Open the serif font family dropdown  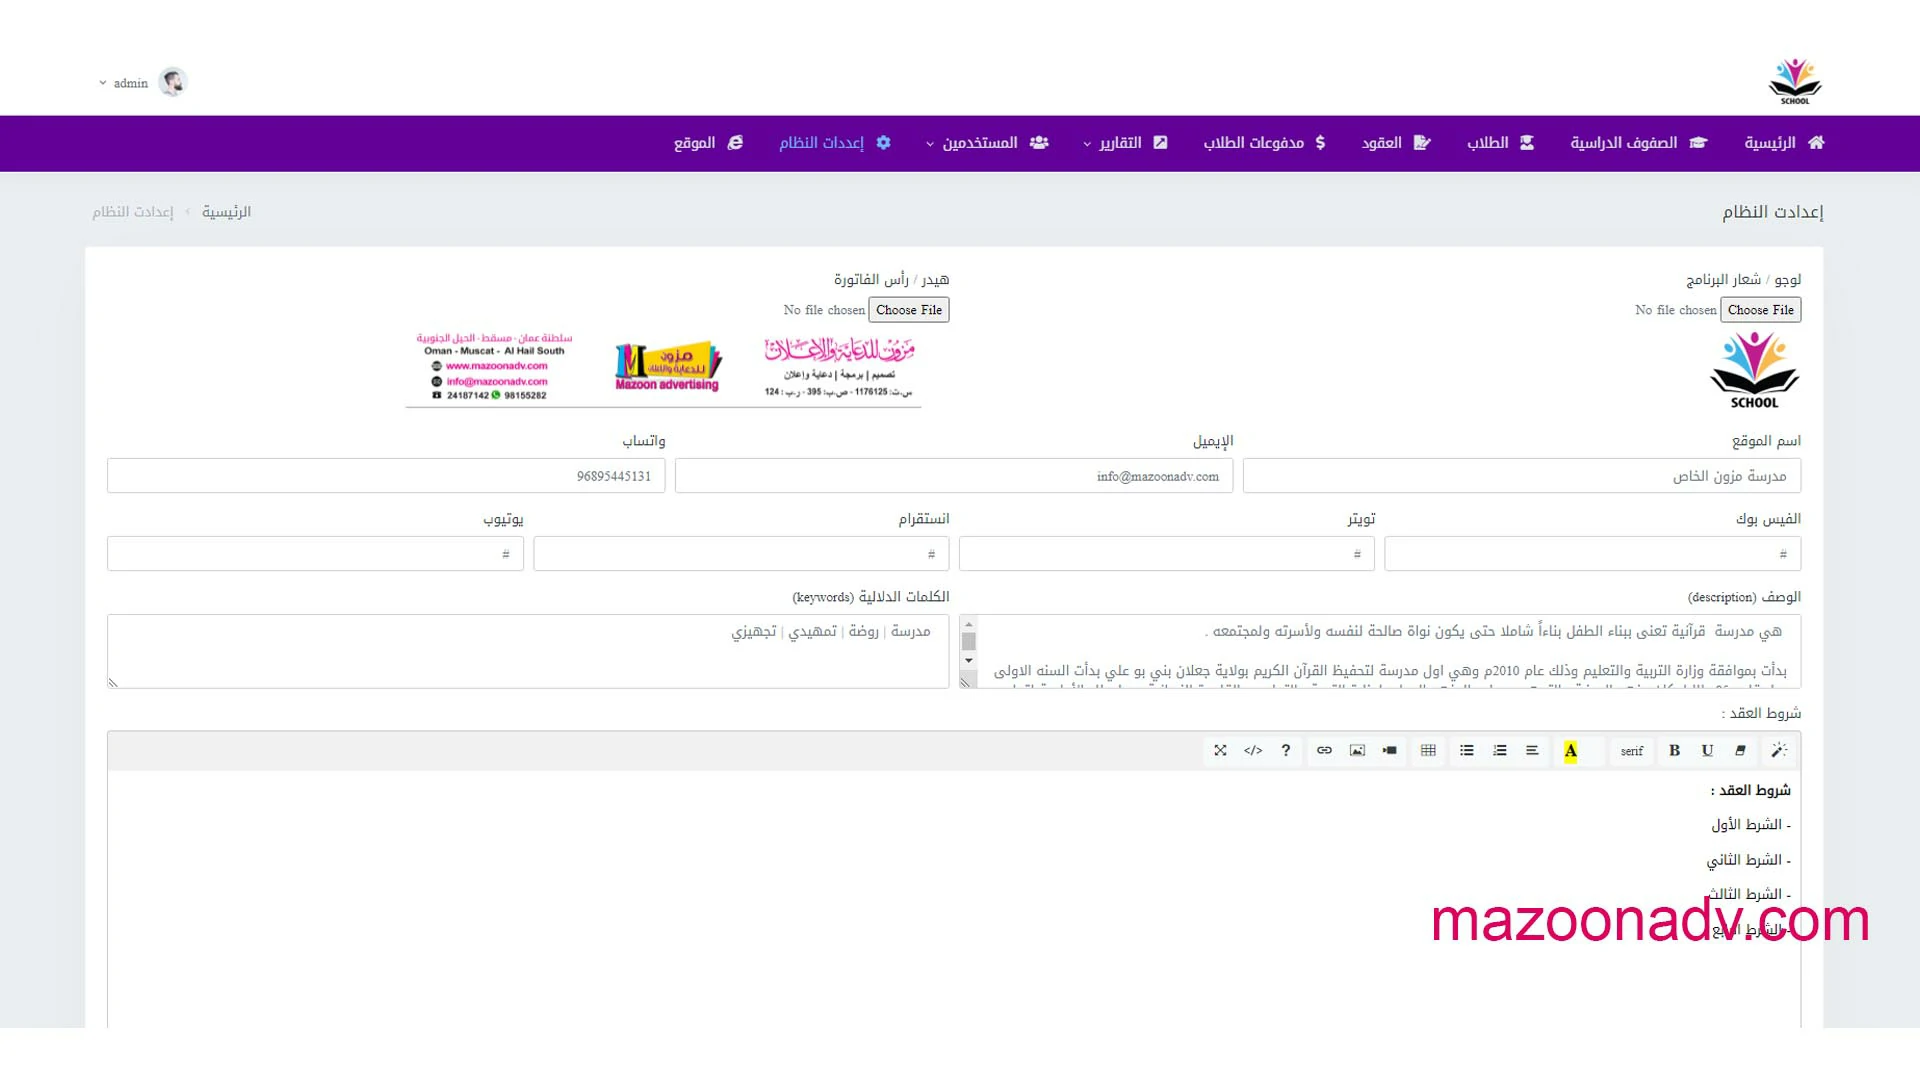(x=1632, y=751)
